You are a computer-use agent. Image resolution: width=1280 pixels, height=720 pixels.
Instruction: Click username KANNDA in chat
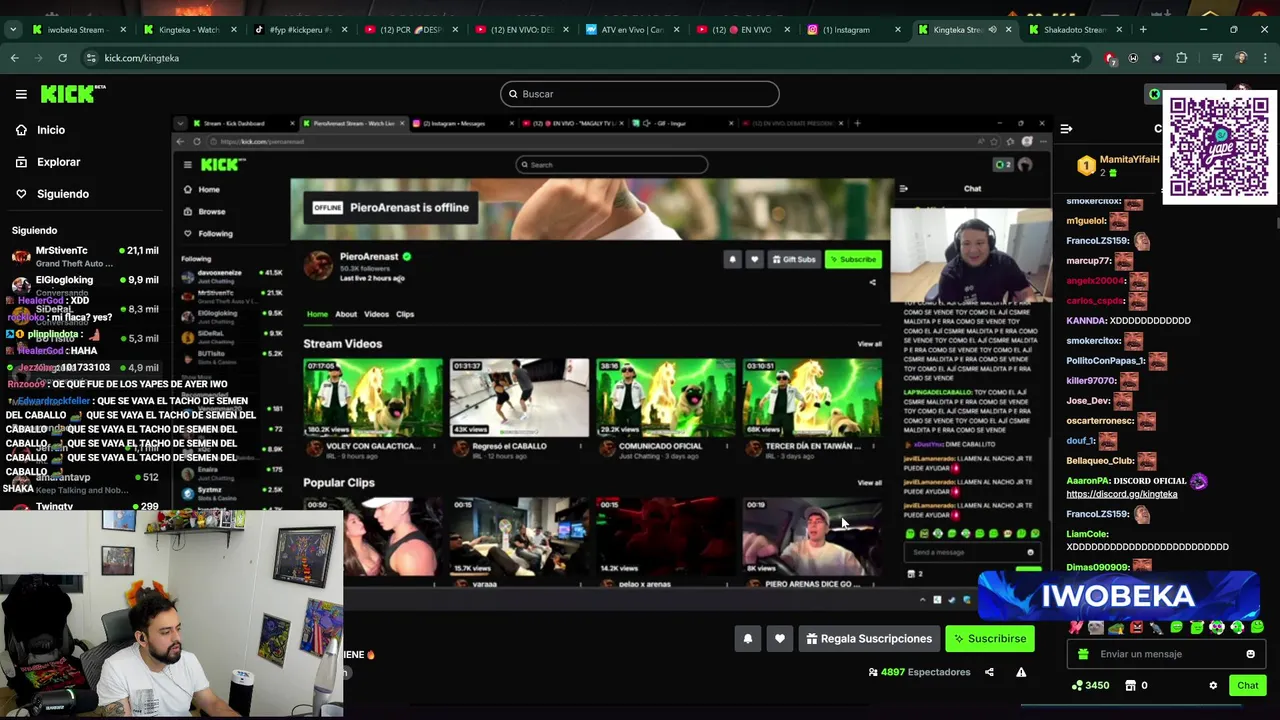point(1086,321)
